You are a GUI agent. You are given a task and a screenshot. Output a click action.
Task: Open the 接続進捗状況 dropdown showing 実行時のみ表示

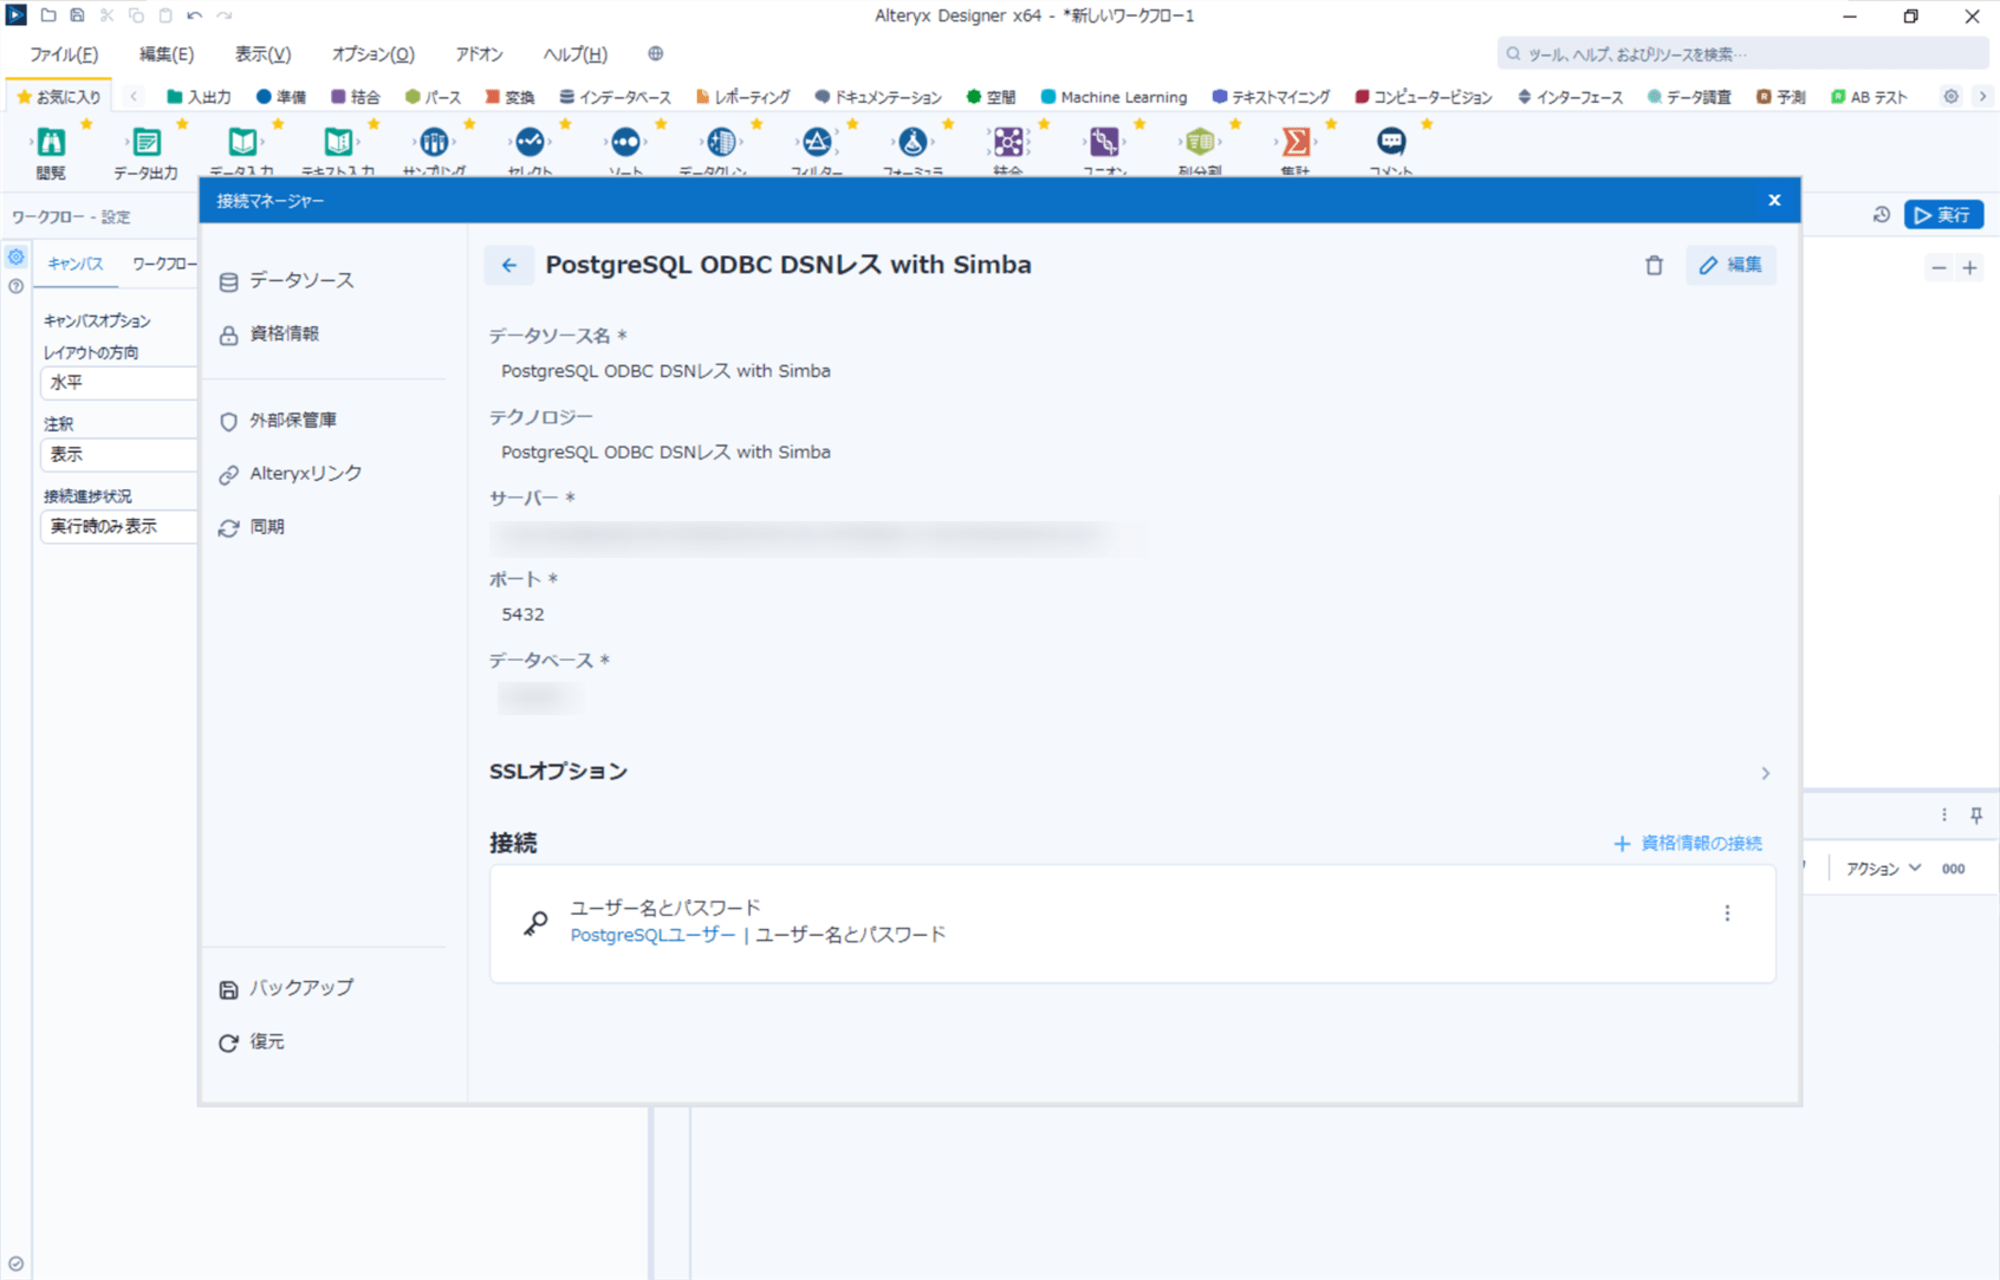118,526
